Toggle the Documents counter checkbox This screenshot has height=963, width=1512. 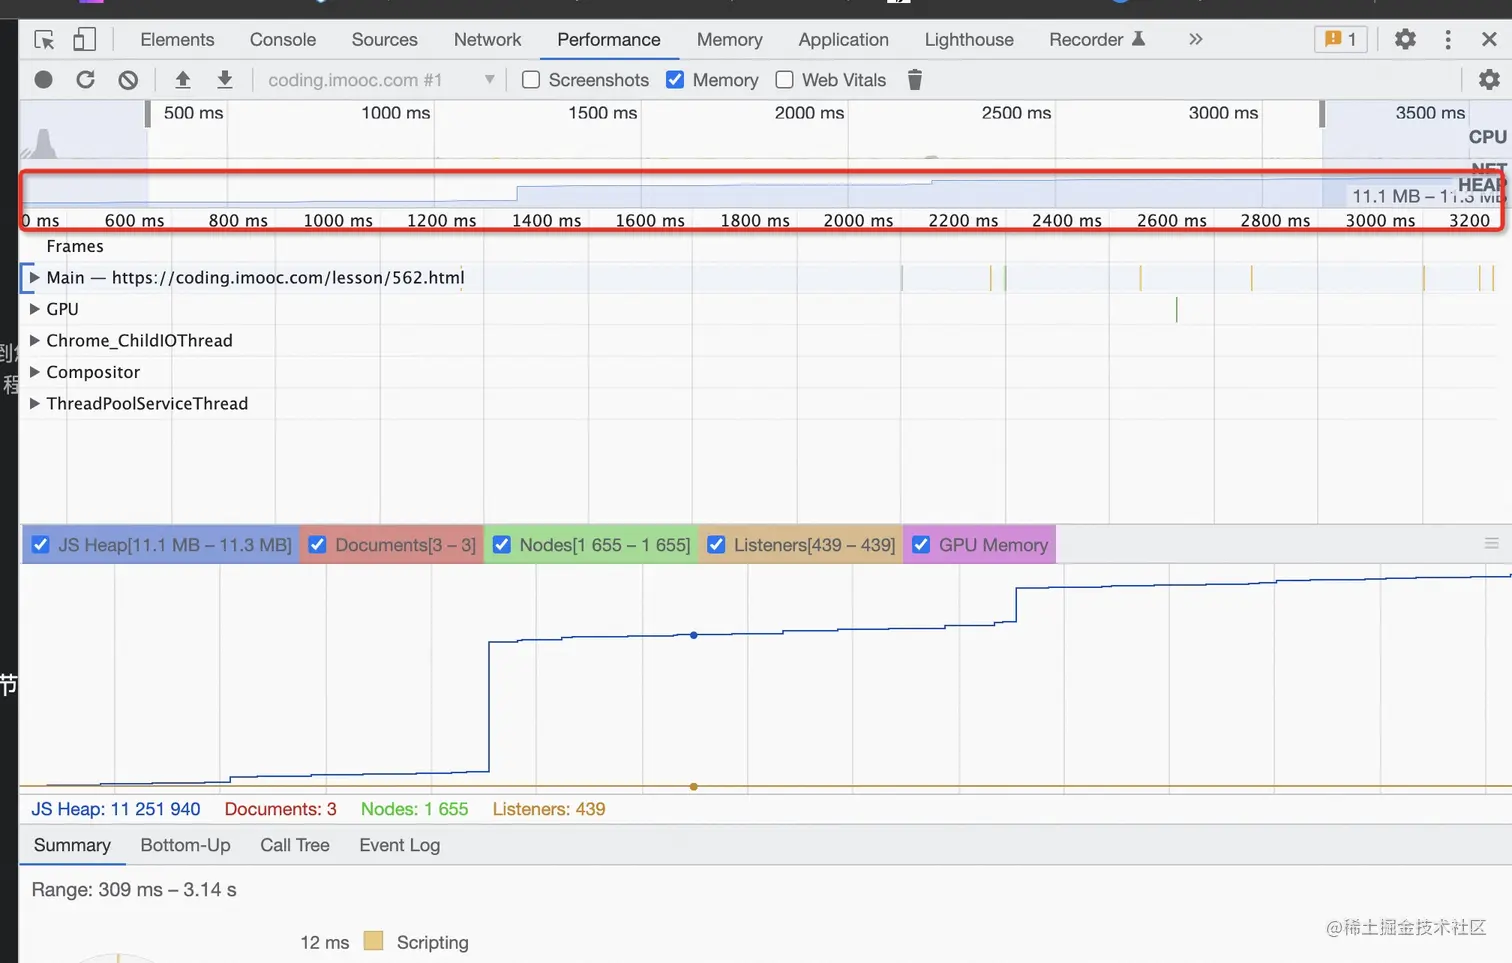(318, 545)
